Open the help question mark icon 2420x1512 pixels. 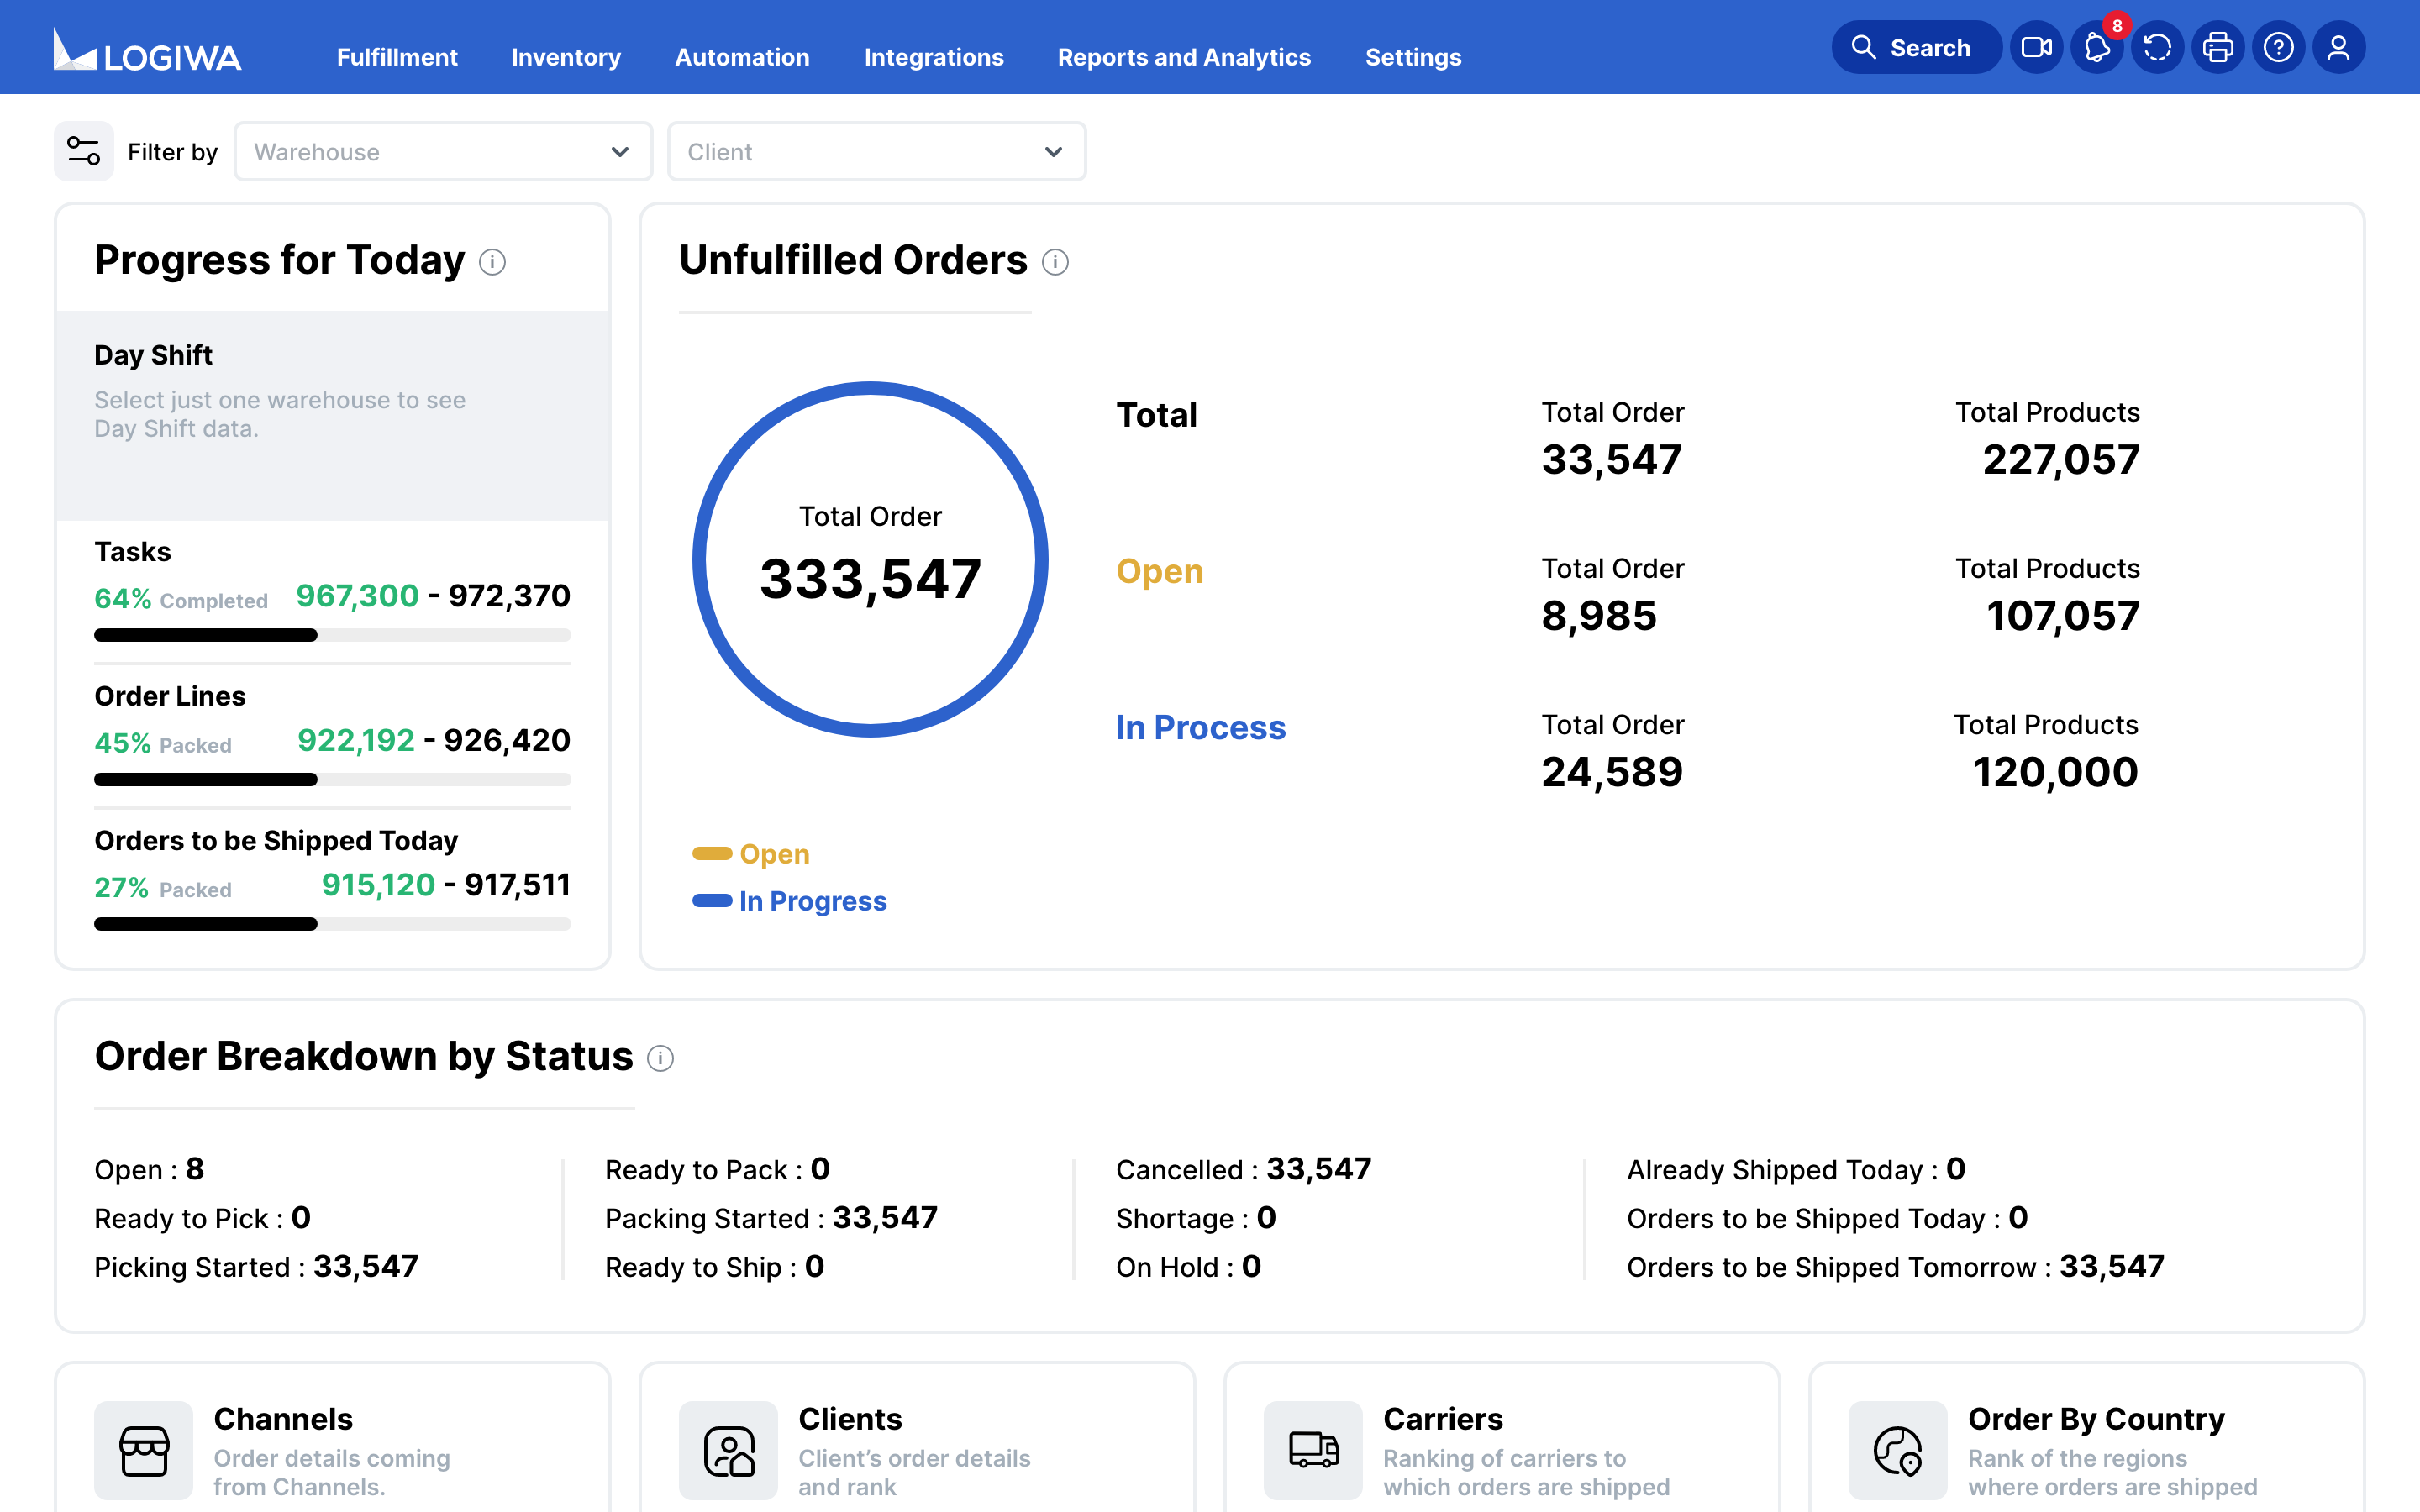pyautogui.click(x=2278, y=47)
